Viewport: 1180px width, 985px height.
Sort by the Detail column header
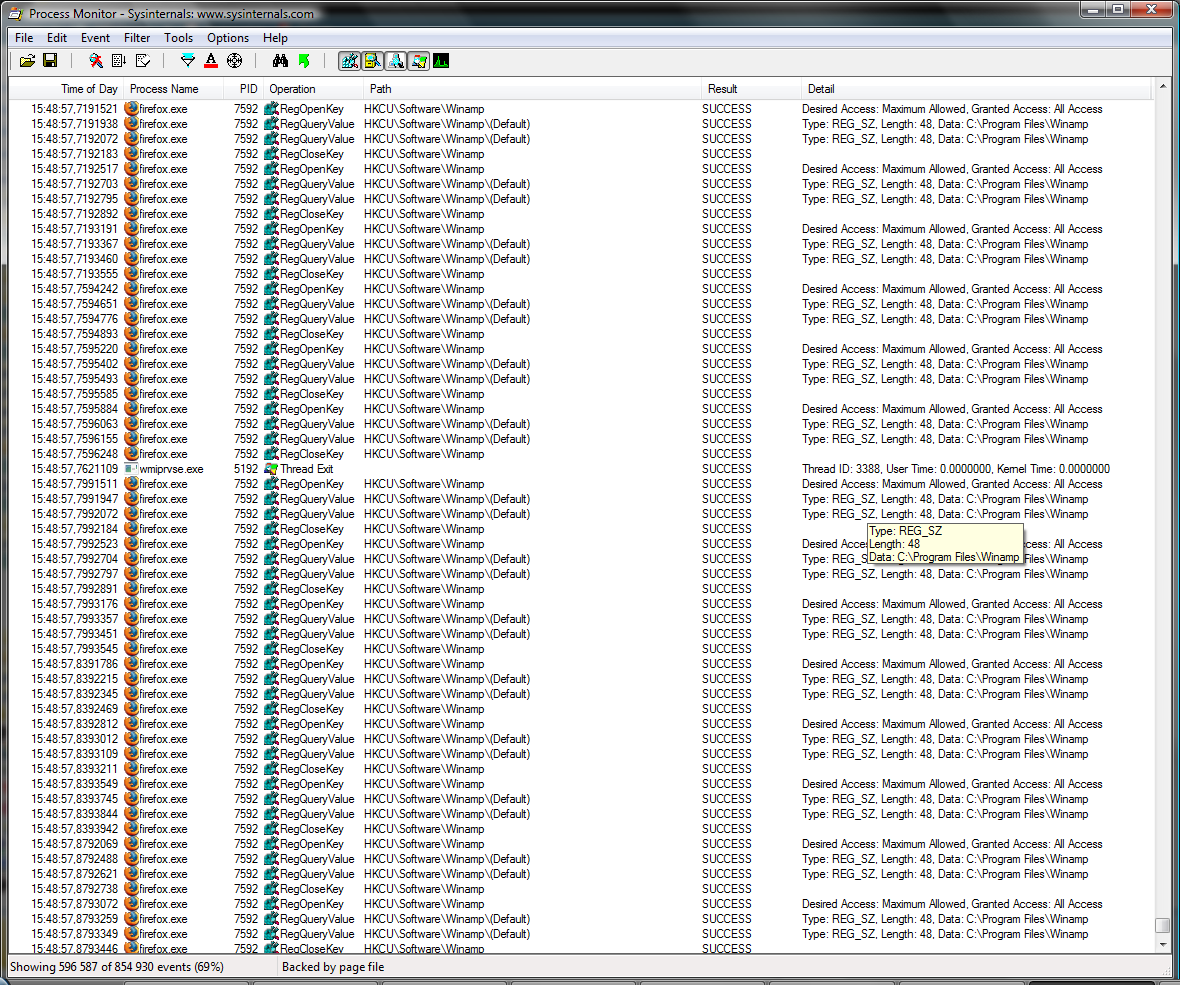click(976, 89)
